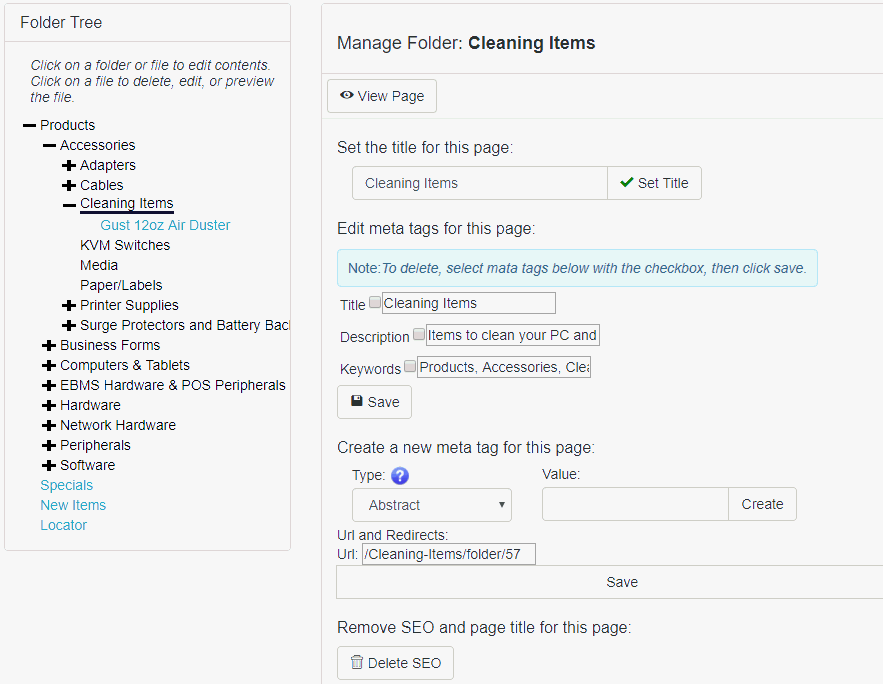Tick the Title meta tag checkbox
The image size is (883, 684).
[375, 302]
